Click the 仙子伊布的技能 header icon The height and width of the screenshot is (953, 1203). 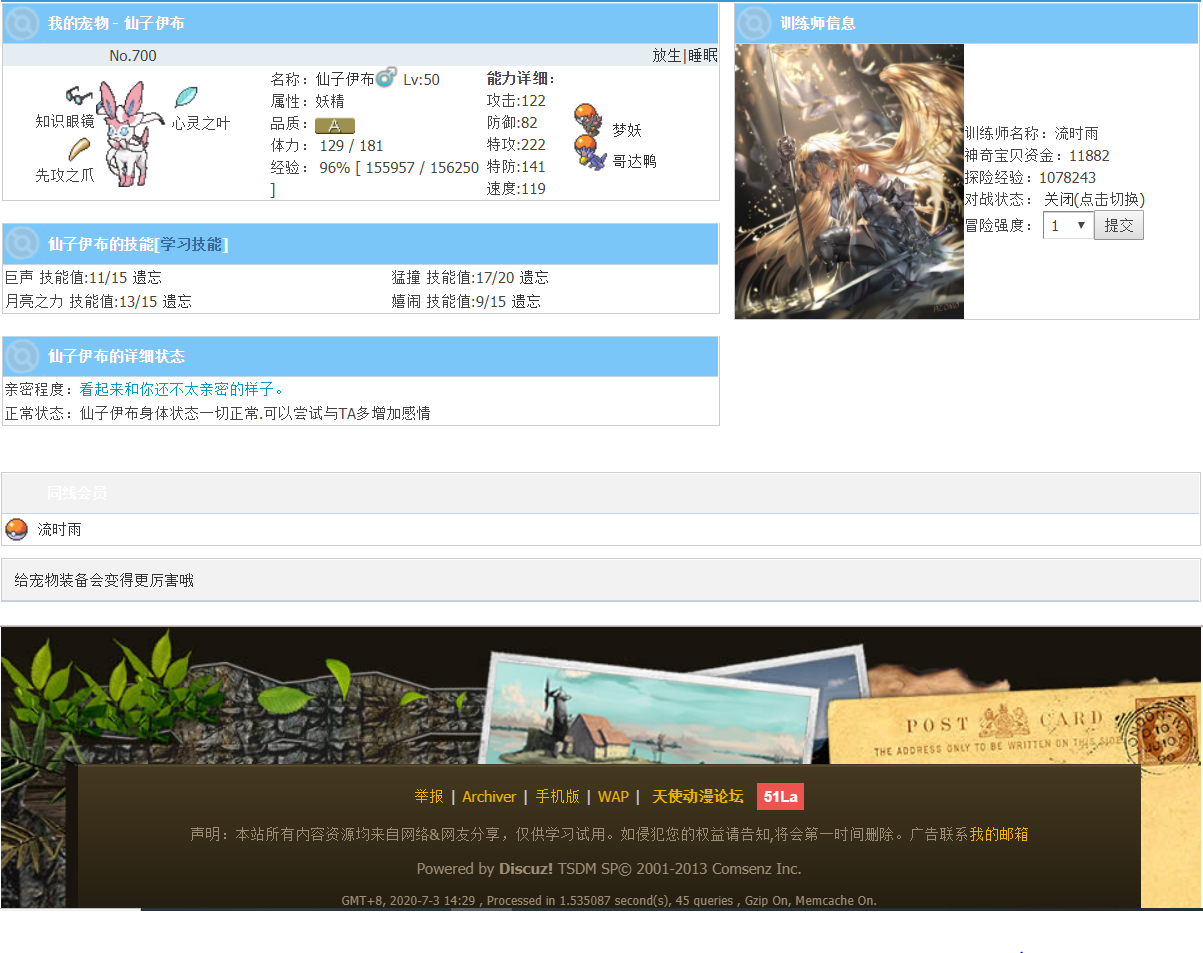click(22, 244)
